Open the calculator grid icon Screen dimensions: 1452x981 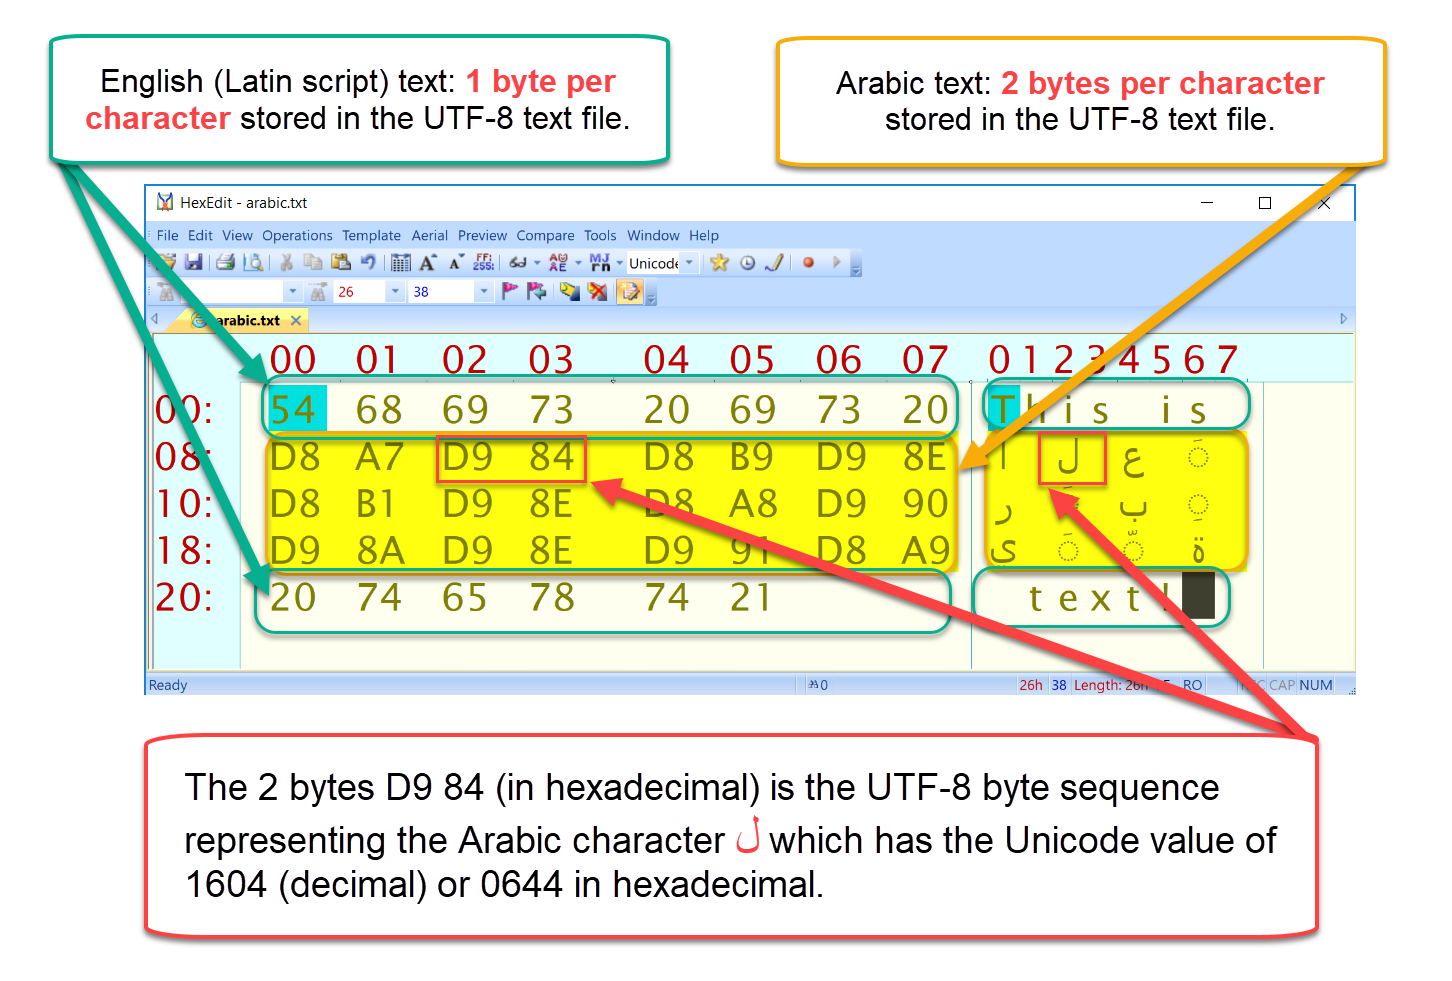(x=400, y=262)
